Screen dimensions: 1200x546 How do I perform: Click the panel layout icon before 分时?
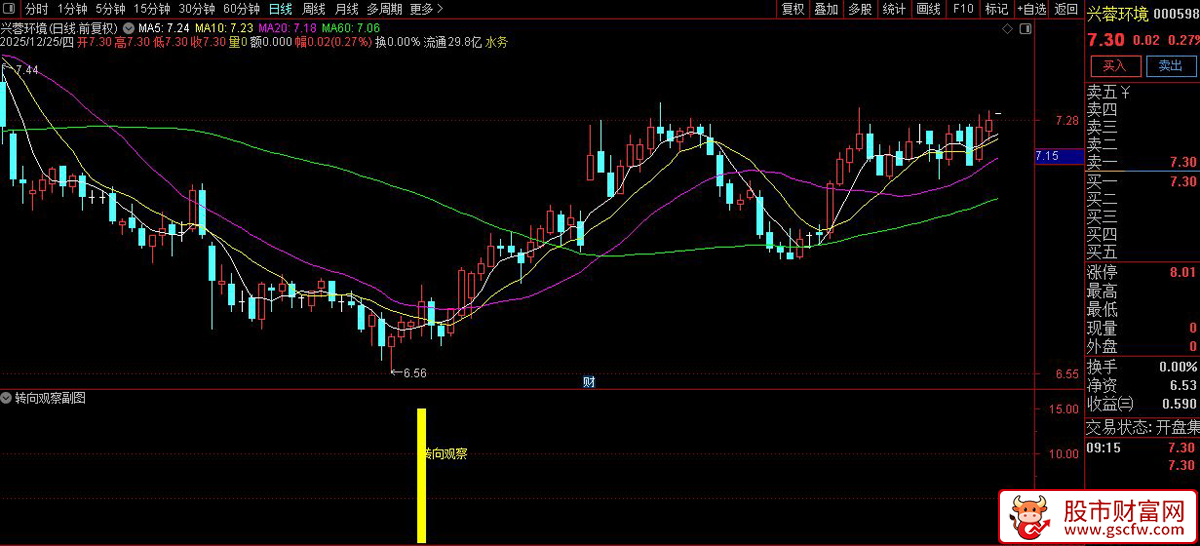[10, 9]
